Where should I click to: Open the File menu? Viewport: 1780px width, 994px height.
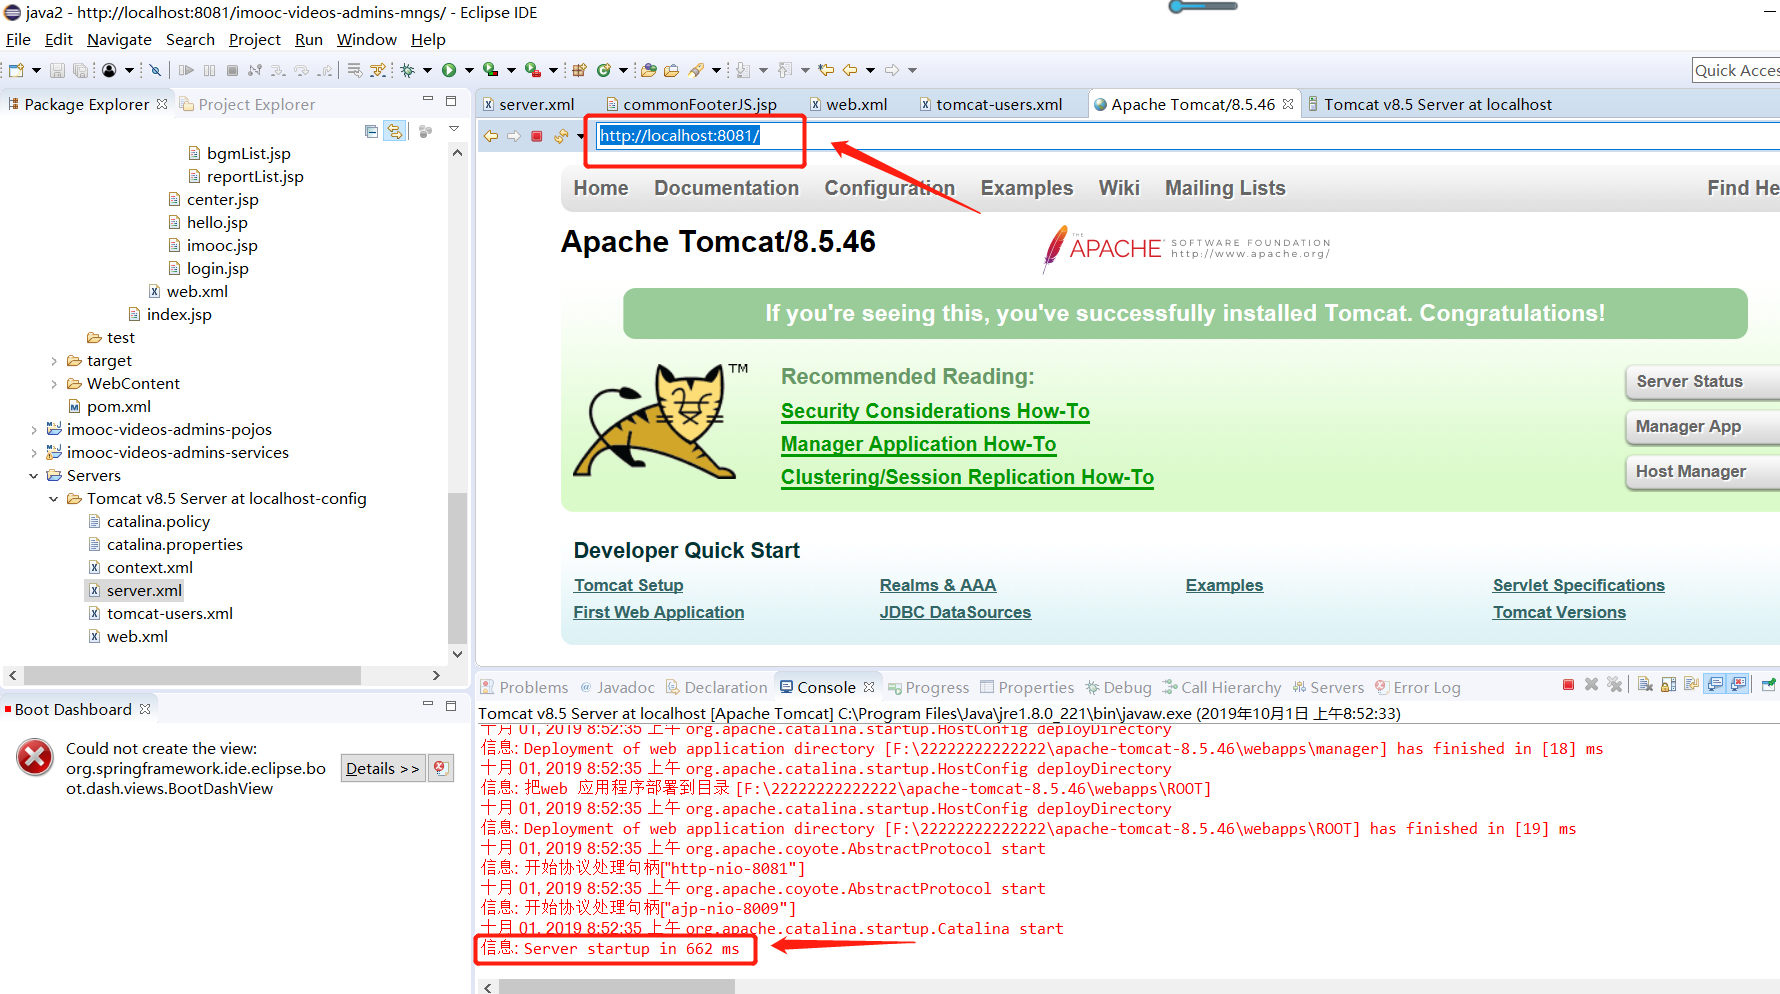point(18,39)
